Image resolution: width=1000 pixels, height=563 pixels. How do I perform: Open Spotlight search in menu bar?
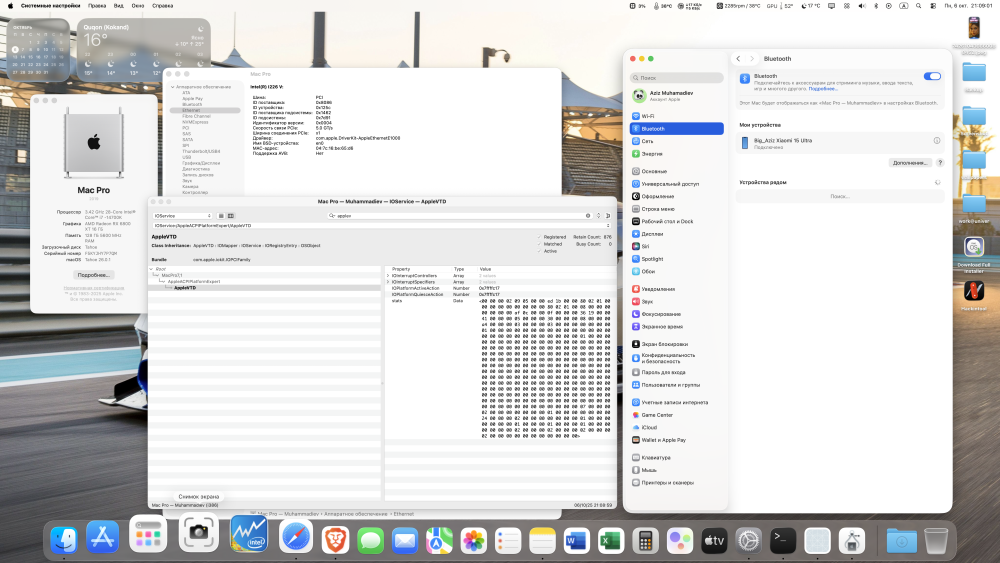click(x=918, y=6)
